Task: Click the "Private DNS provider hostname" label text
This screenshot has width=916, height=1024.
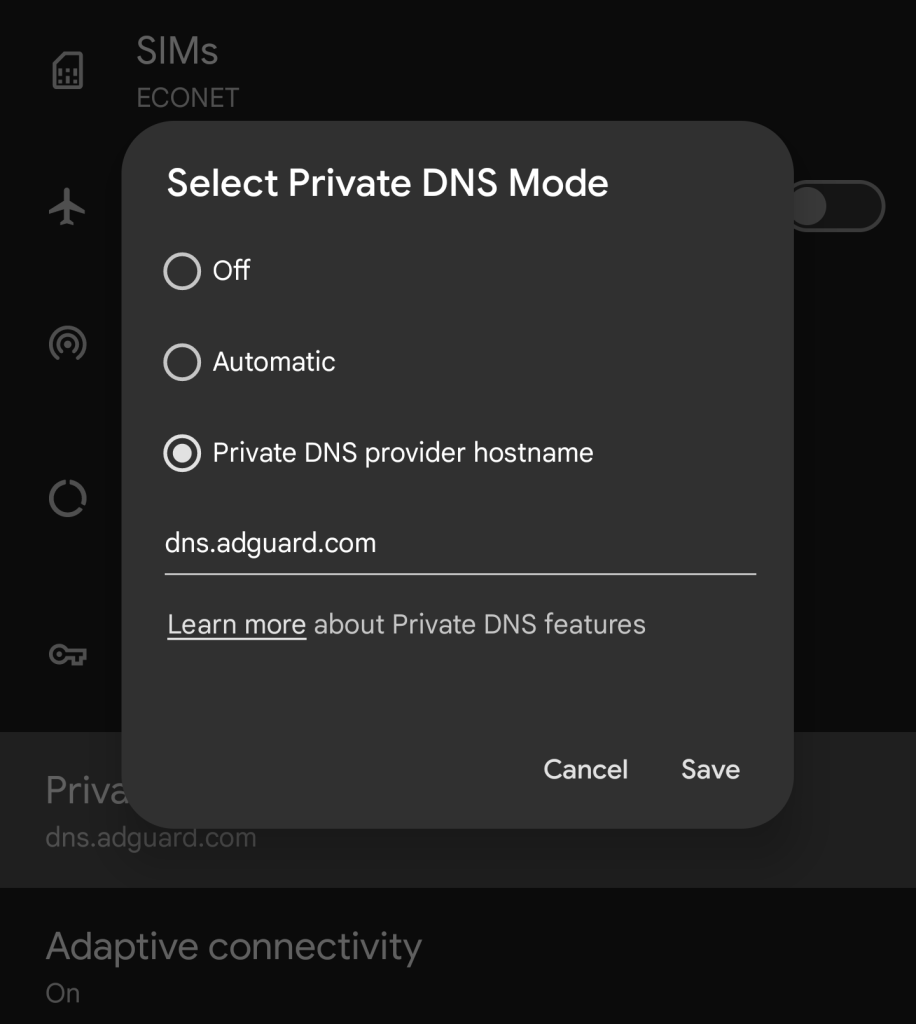Action: click(x=403, y=453)
